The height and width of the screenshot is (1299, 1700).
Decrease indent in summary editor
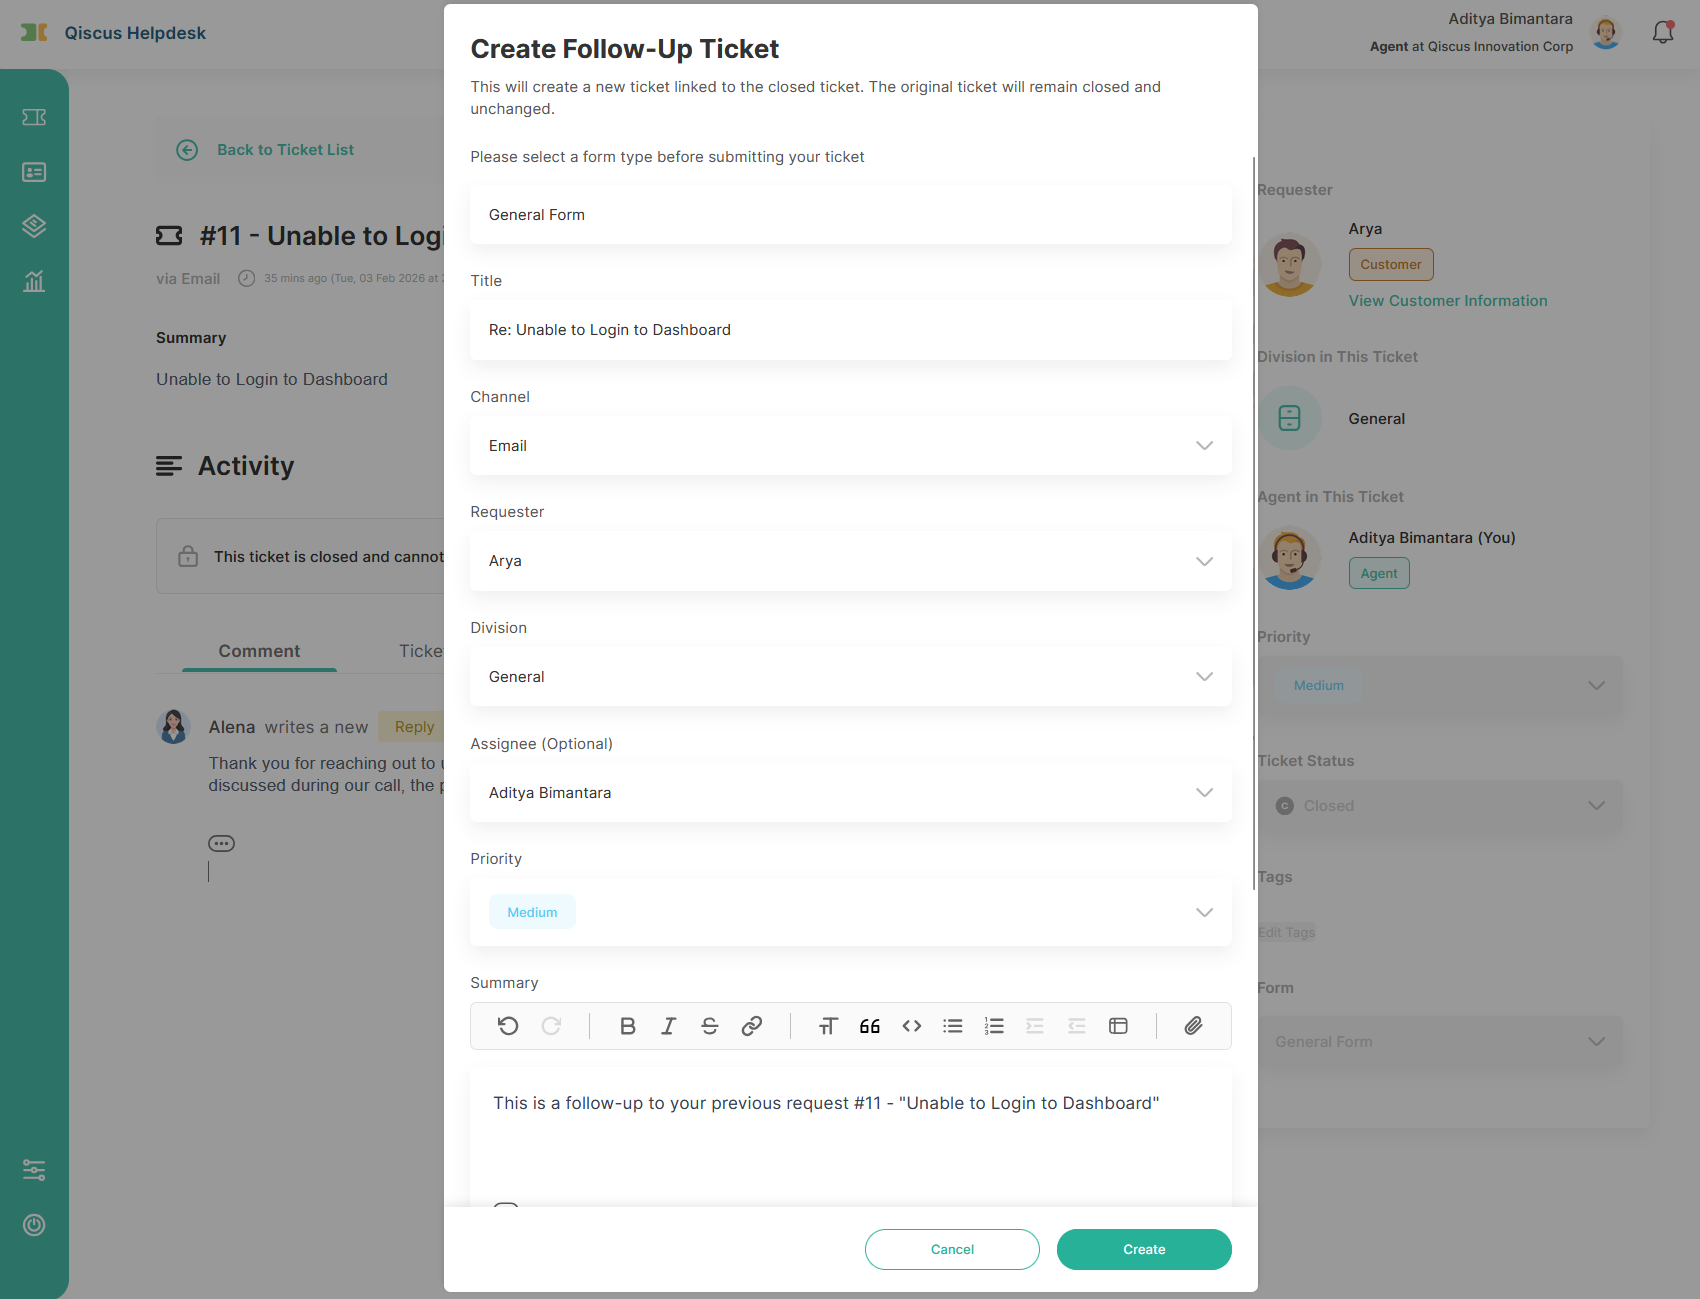pyautogui.click(x=1077, y=1026)
